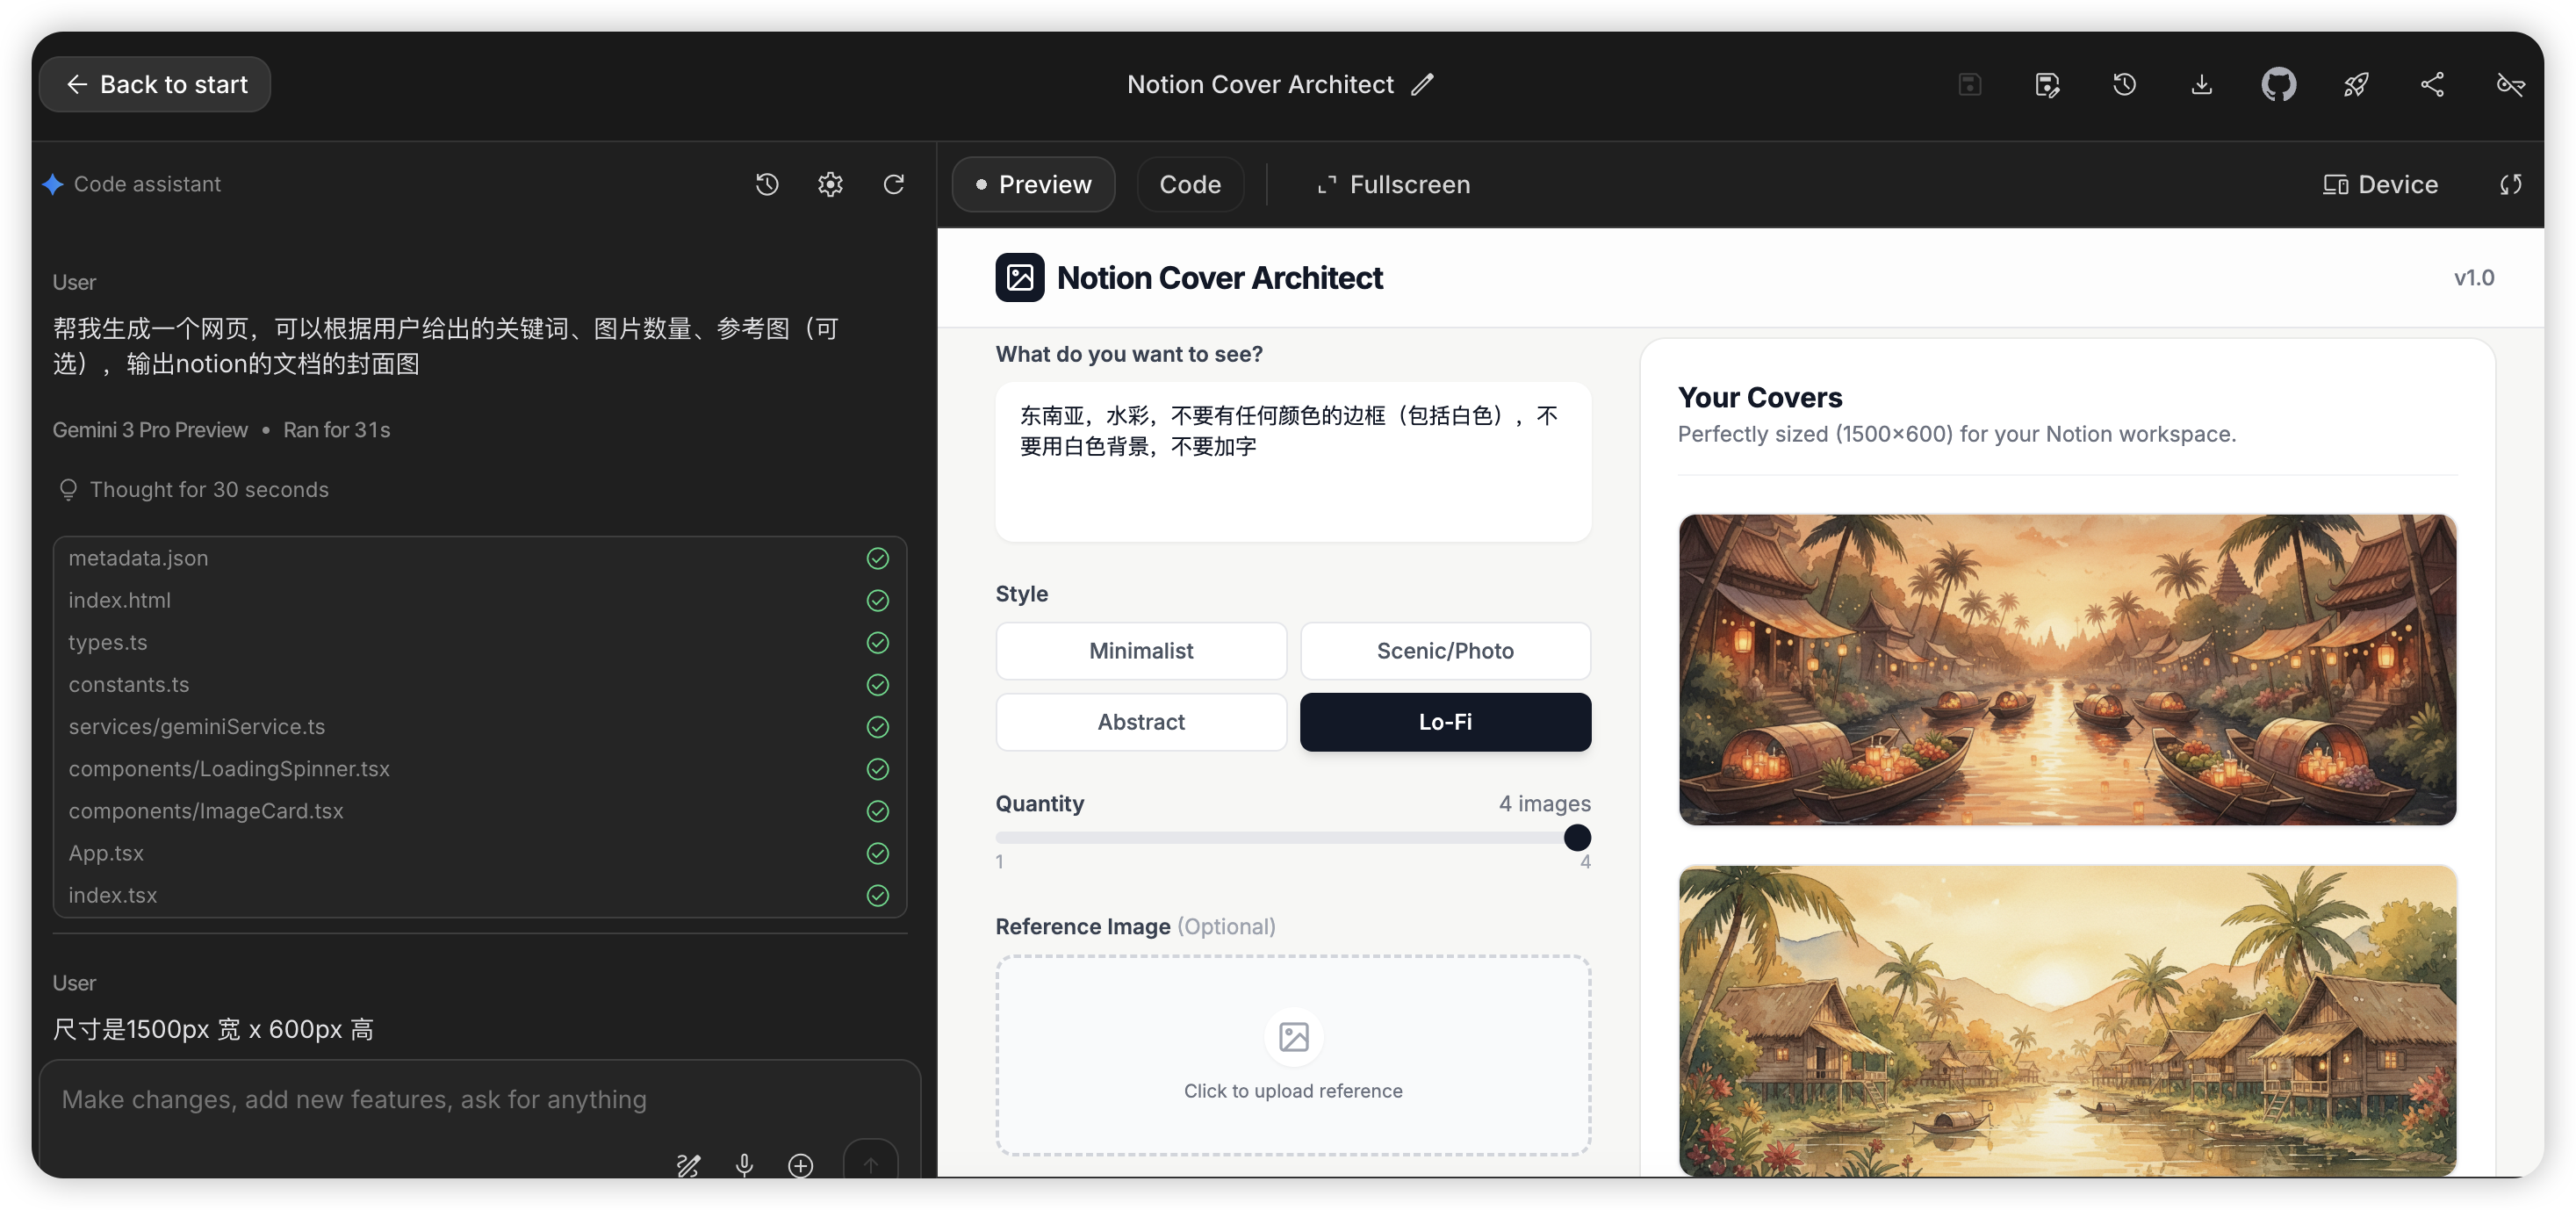The image size is (2576, 1210).
Task: Click the rocket deploy icon
Action: pos(2355,84)
